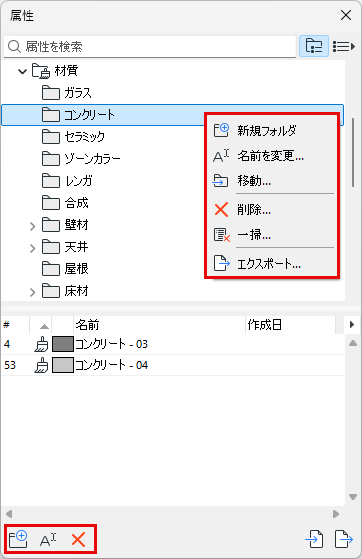Choose 一掃... from context menu
This screenshot has width=362, height=559.
(x=271, y=235)
